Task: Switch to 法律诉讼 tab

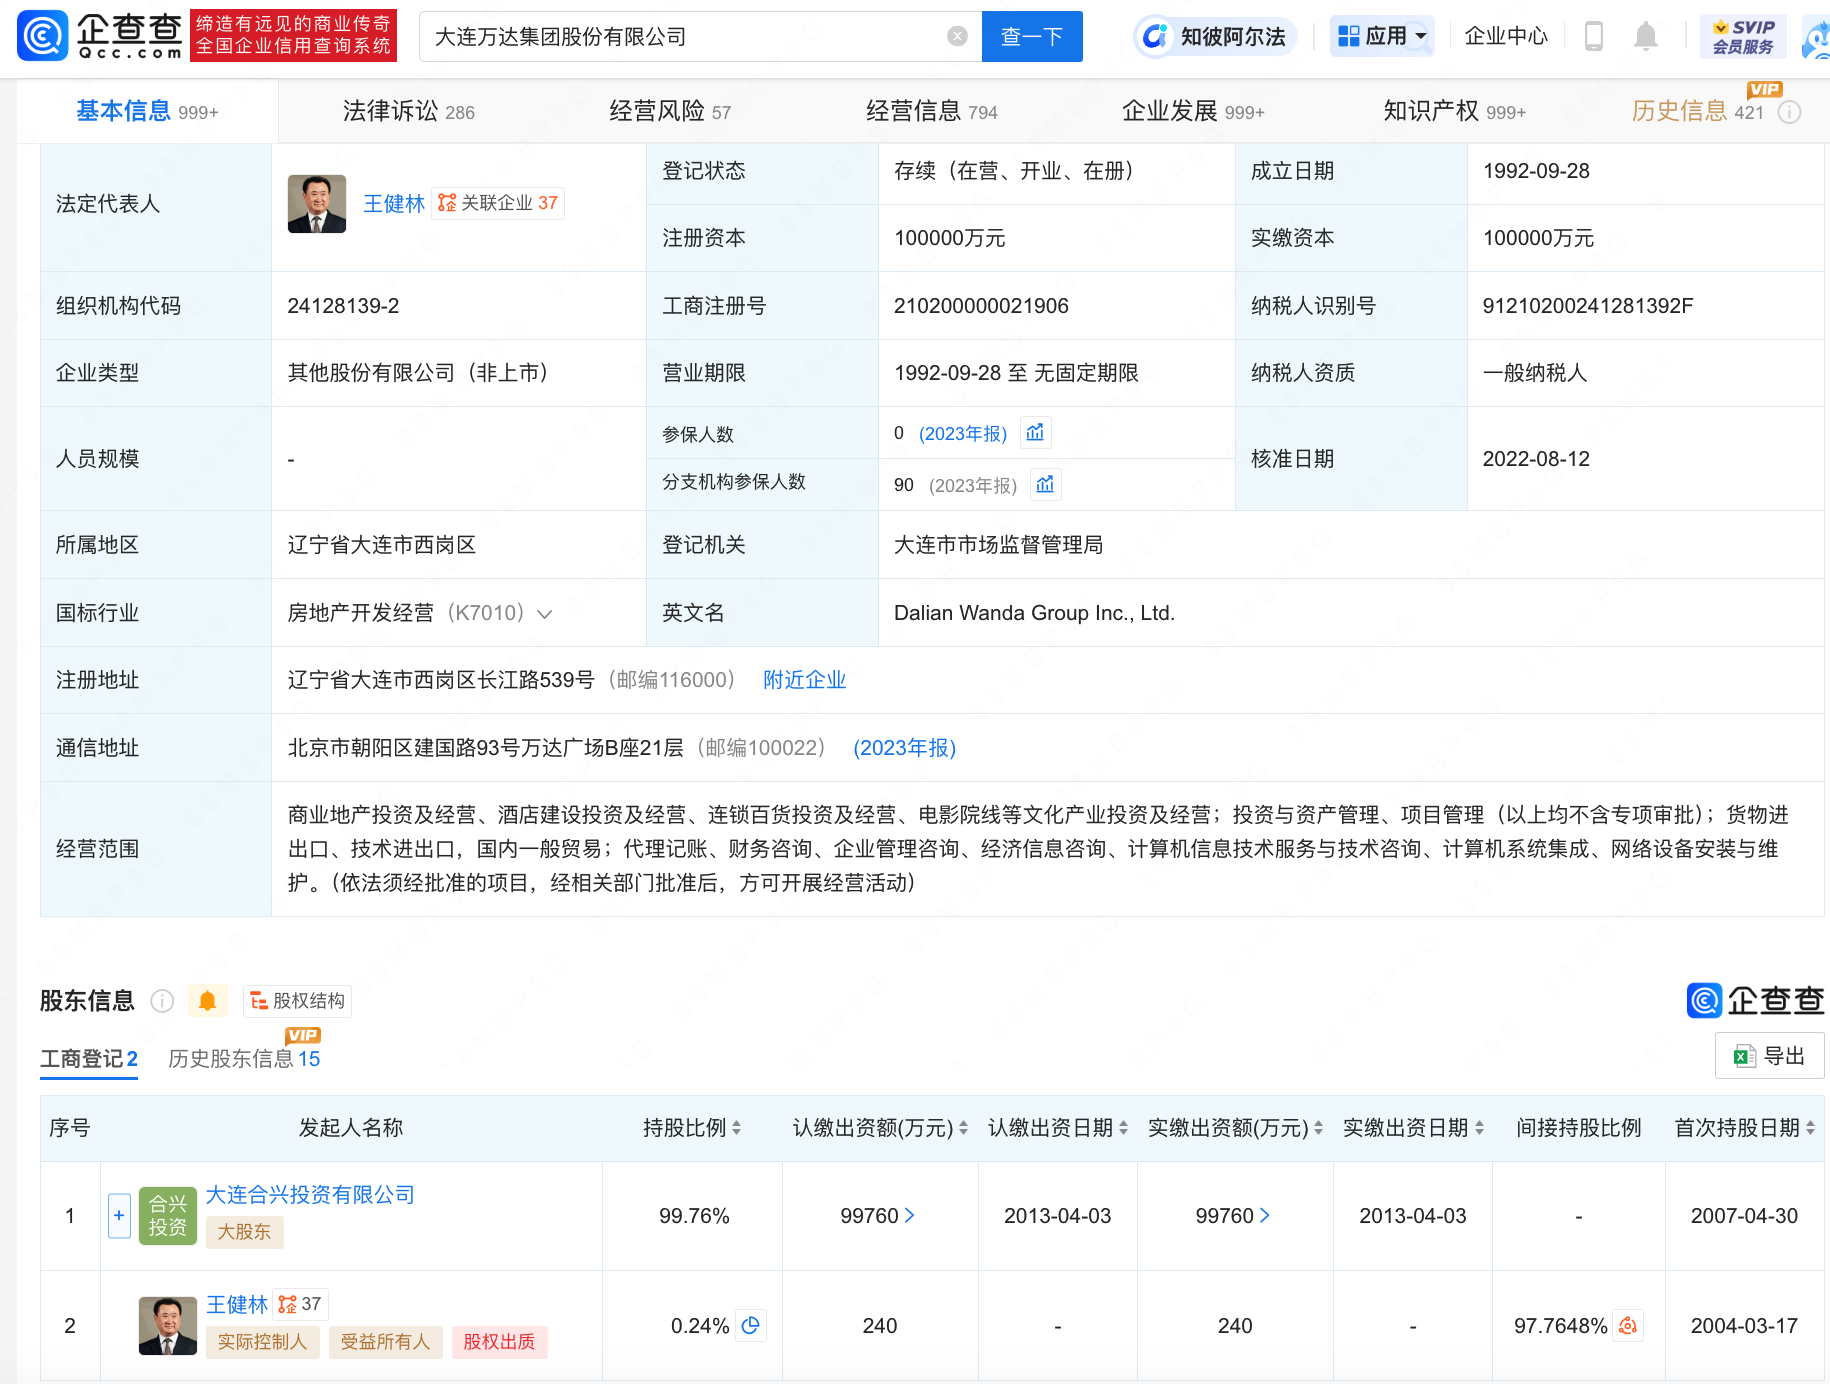Action: [408, 111]
